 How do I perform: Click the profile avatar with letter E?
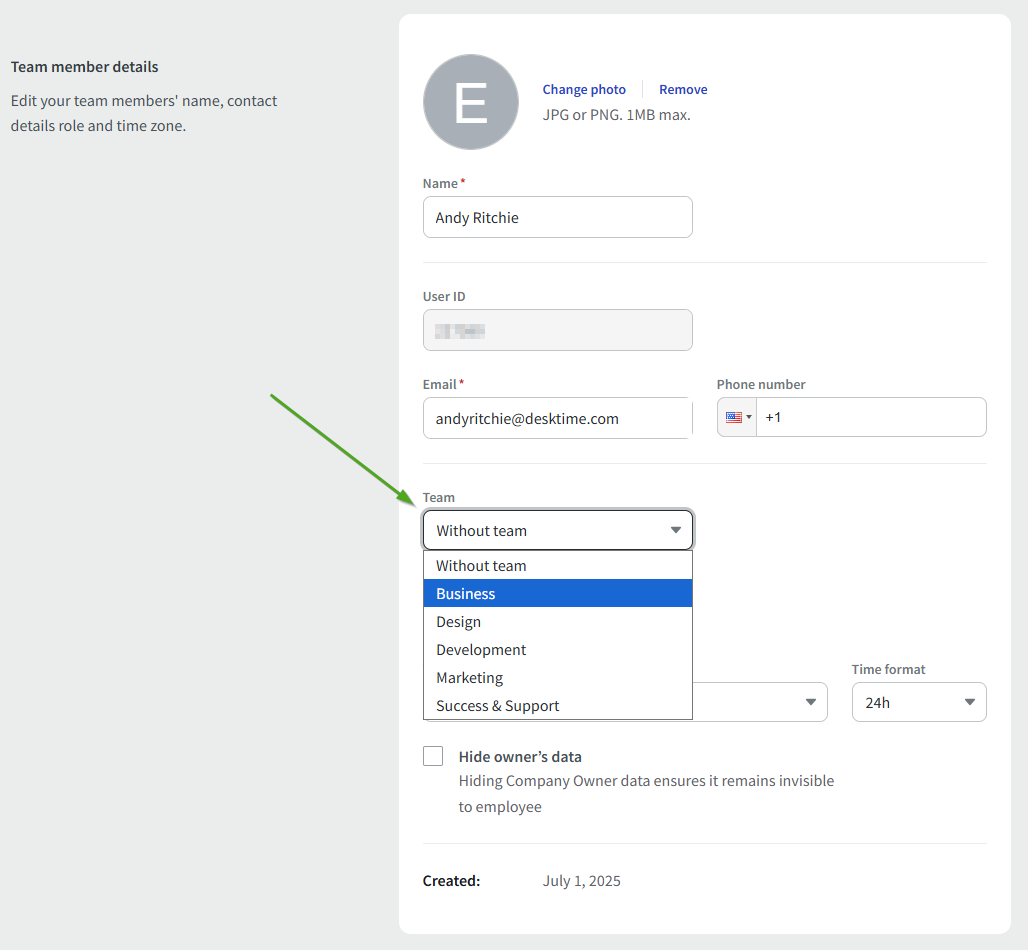[x=470, y=102]
